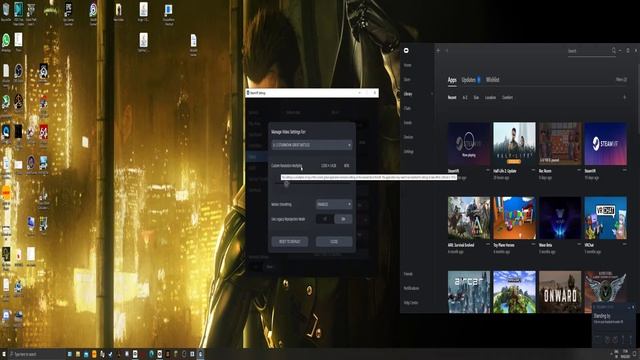Open Settings in the Oculus sidebar

(409, 151)
